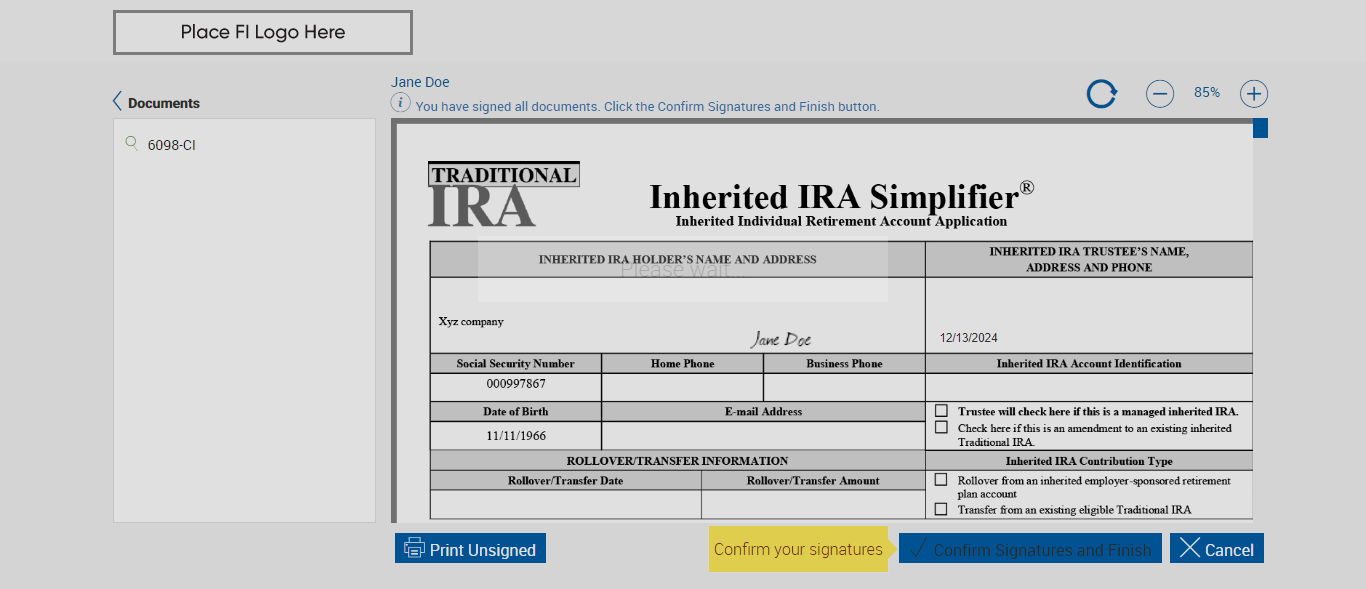
Task: Check Transfer from existing eligible Traditional IRA
Action: (941, 508)
